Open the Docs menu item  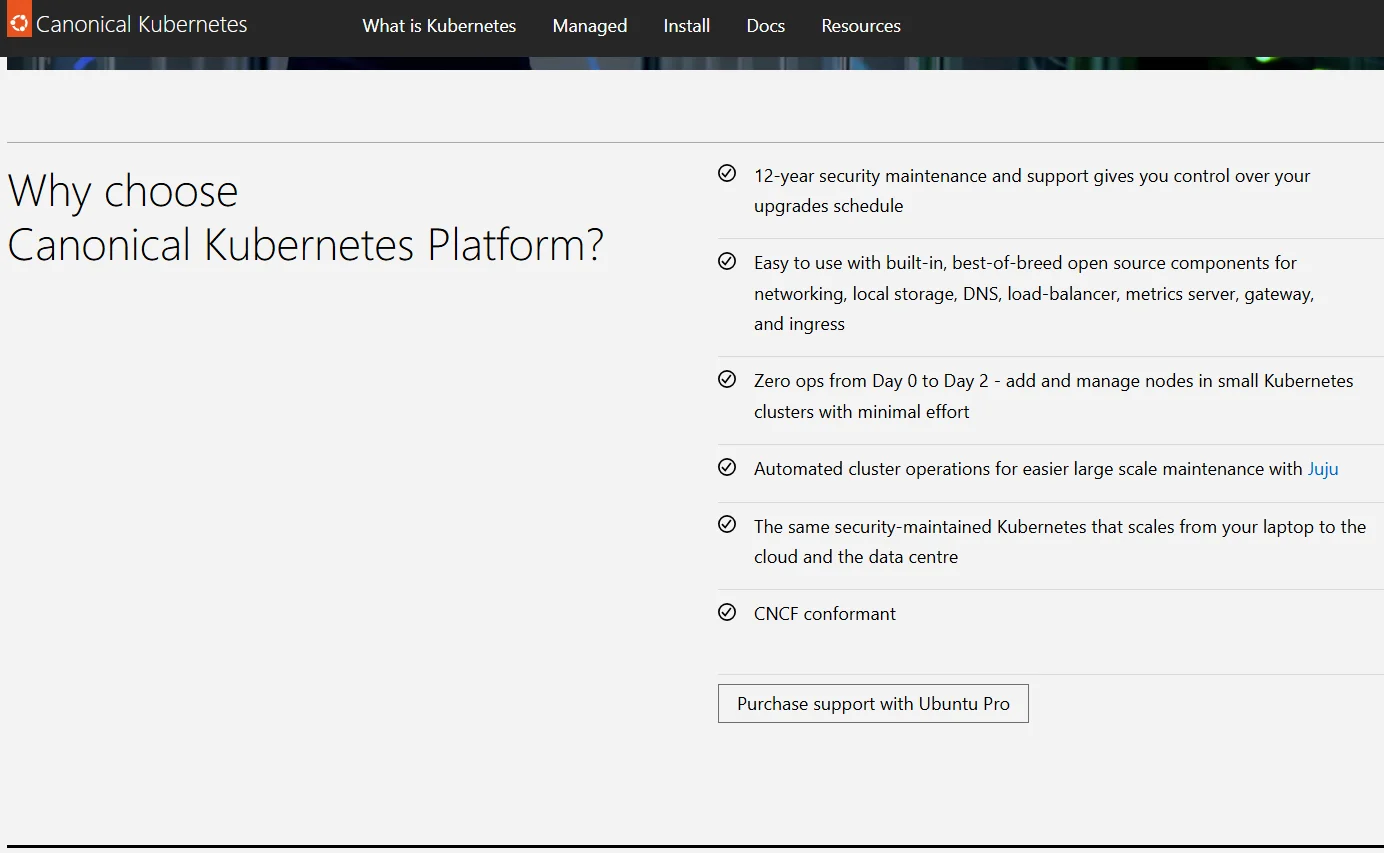coord(766,26)
